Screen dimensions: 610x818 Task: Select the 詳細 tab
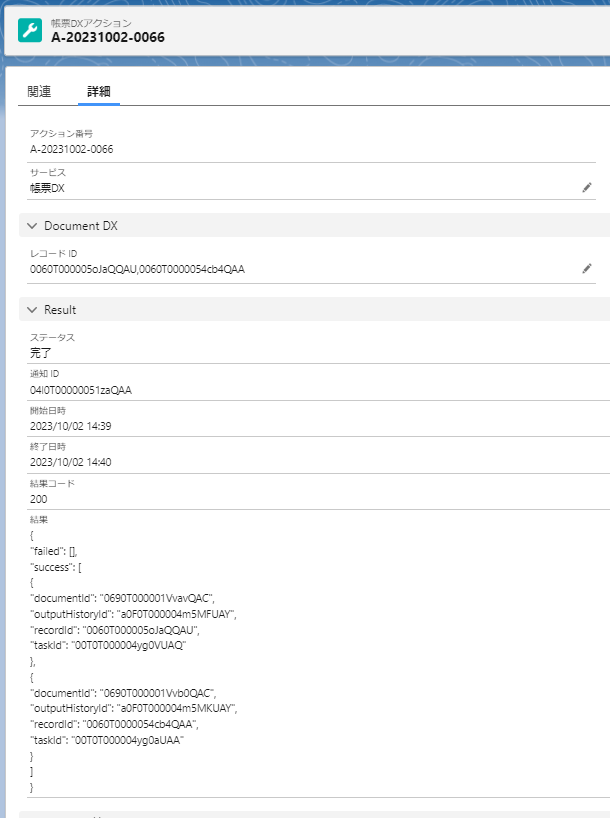98,91
